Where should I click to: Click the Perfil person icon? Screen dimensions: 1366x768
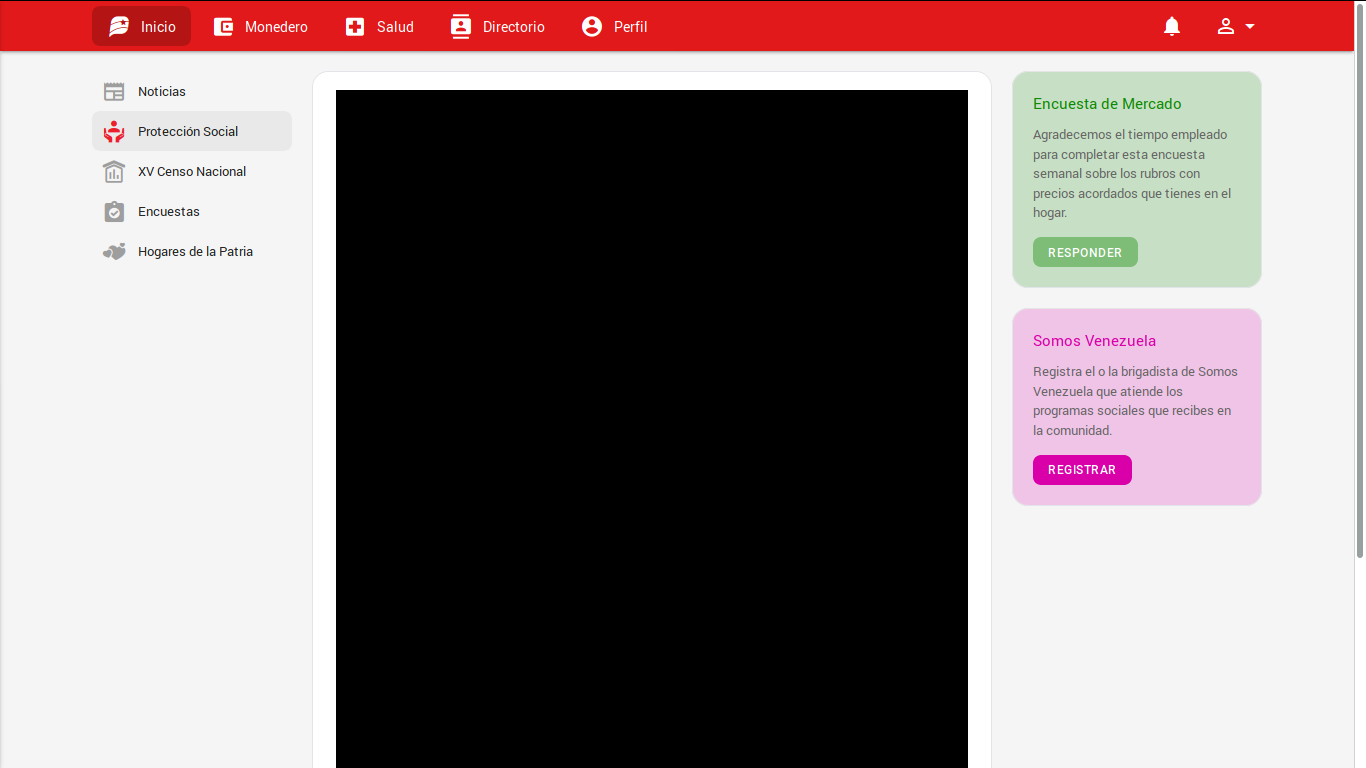point(592,27)
